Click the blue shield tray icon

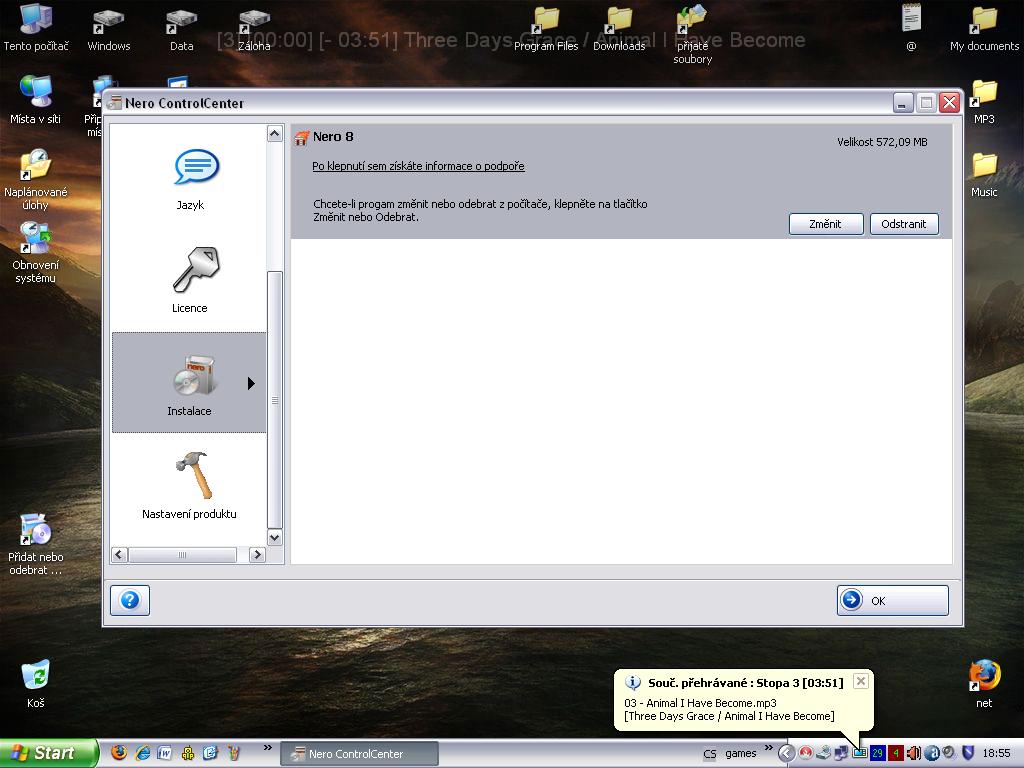[x=968, y=753]
